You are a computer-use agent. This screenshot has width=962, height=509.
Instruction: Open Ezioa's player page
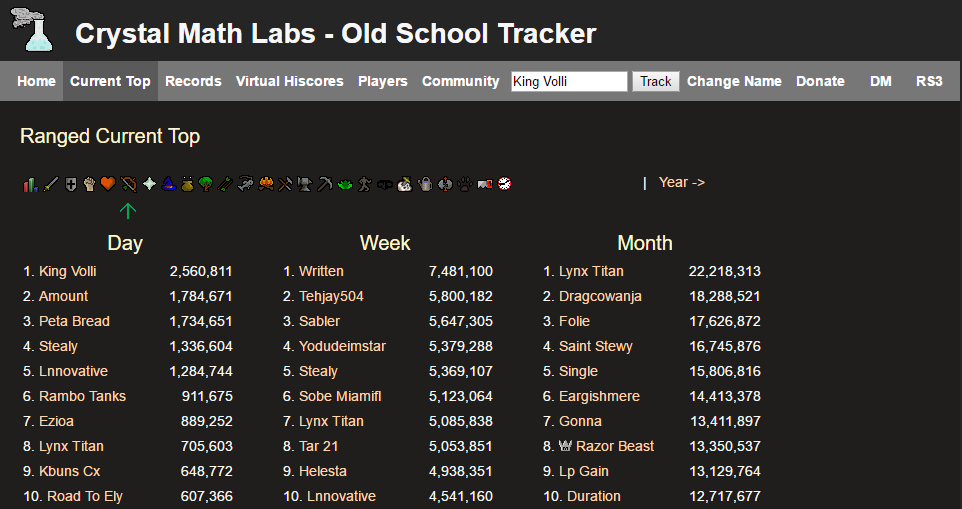56,421
